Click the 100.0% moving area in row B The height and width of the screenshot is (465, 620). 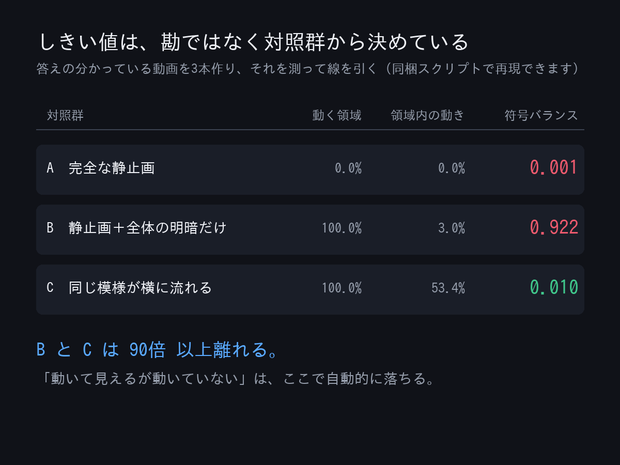(342, 228)
